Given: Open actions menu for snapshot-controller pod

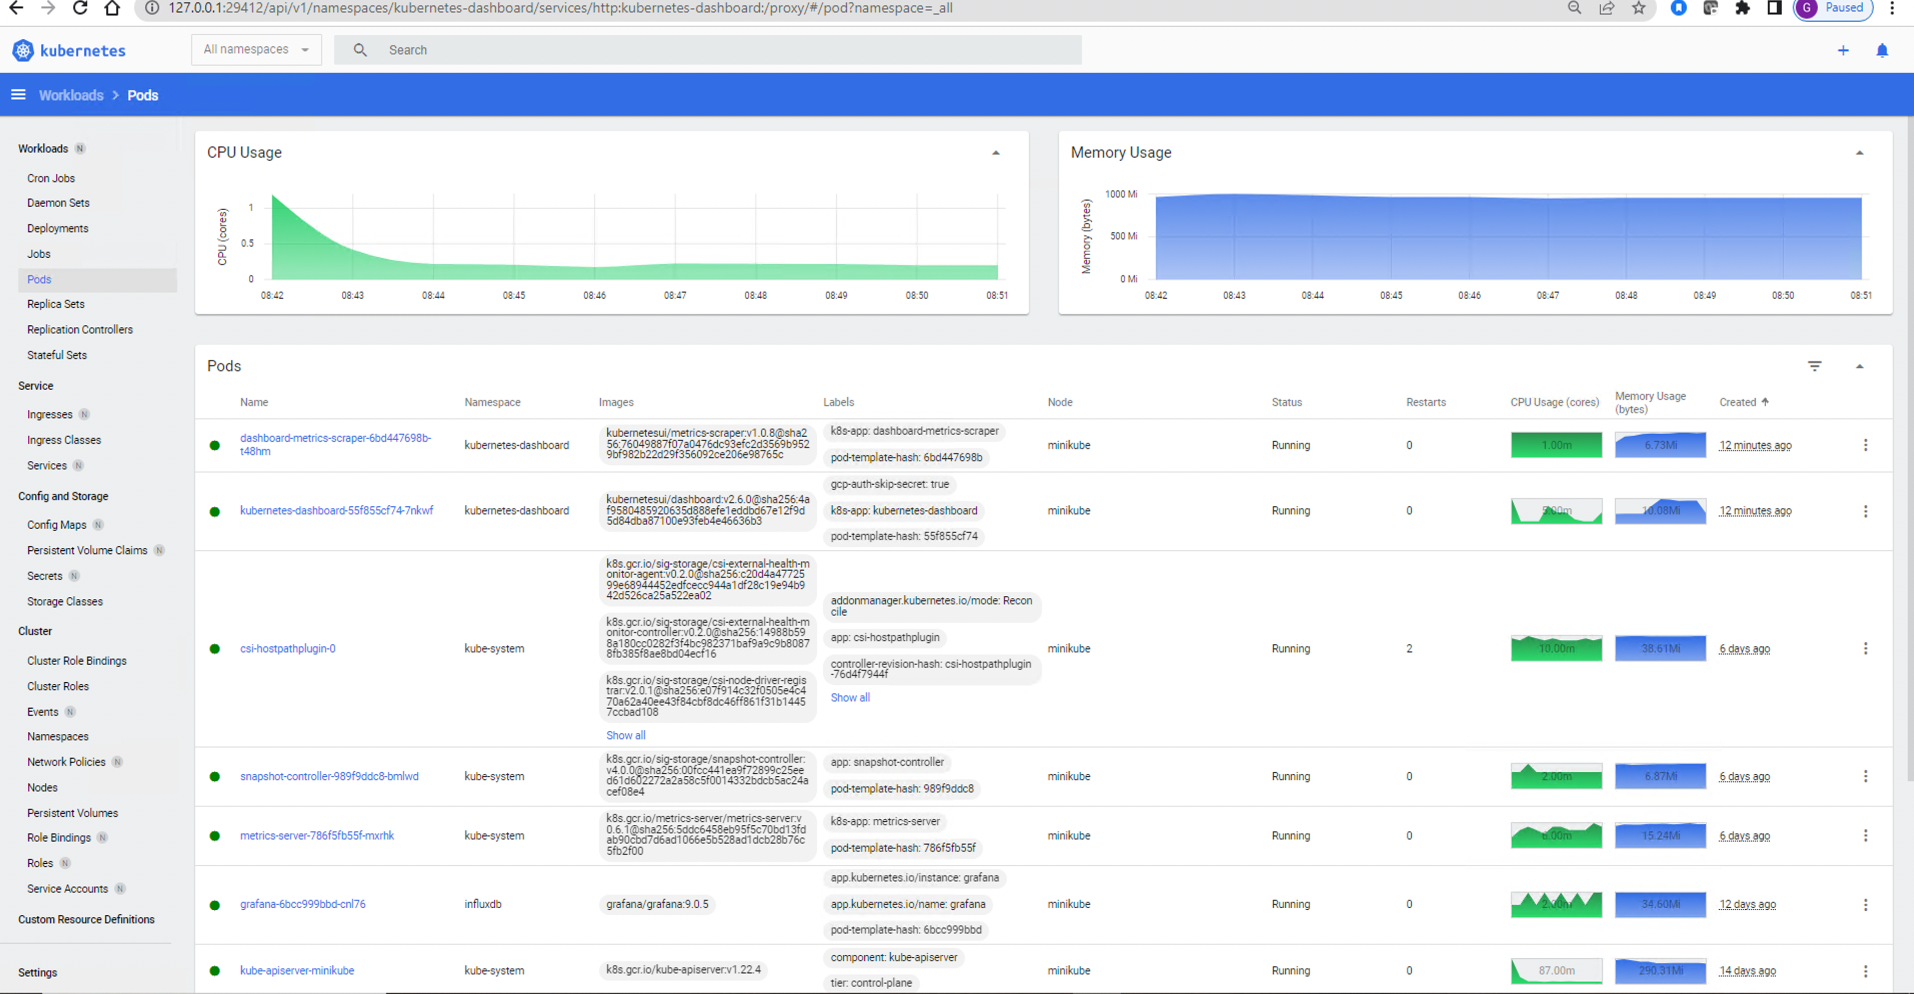Looking at the screenshot, I should pos(1865,776).
